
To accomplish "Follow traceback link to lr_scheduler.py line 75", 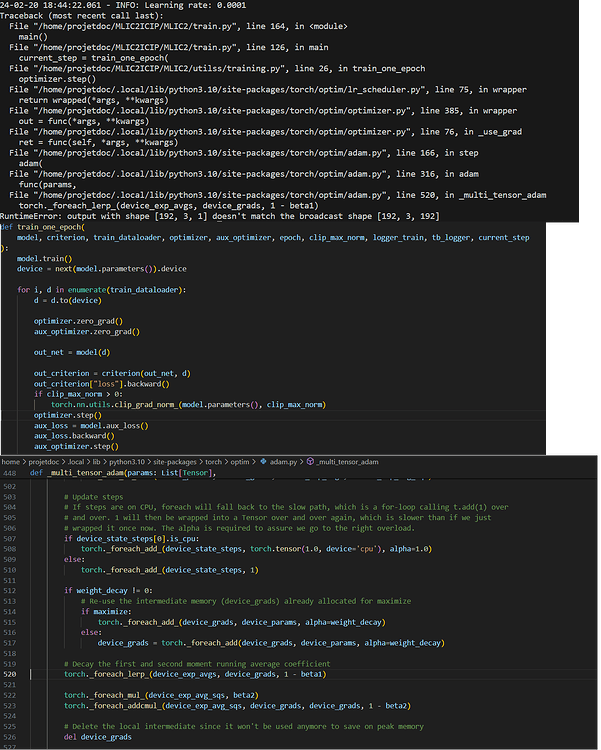I will 268,89.
